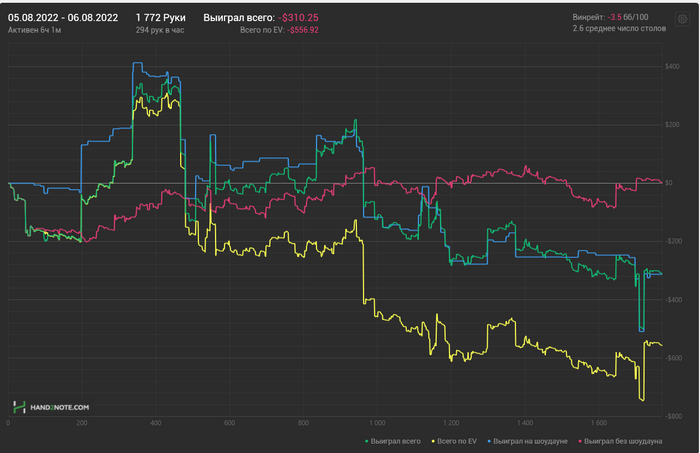Click the -$400 y-axis label
Viewport: 700px width, 453px height.
[673, 299]
